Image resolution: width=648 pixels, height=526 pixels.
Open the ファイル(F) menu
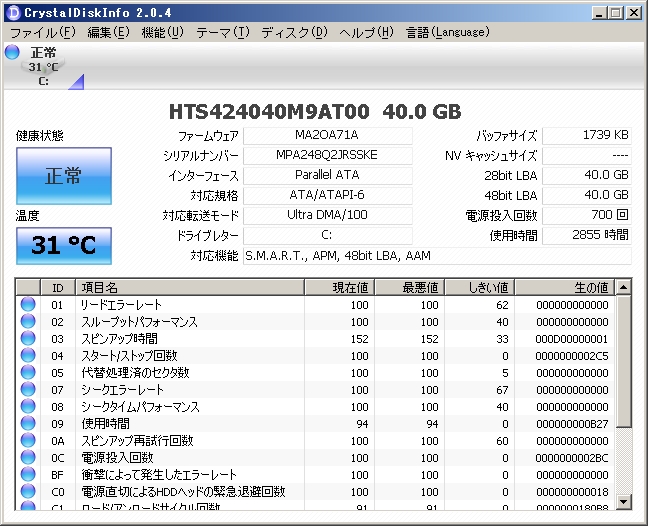tap(43, 32)
